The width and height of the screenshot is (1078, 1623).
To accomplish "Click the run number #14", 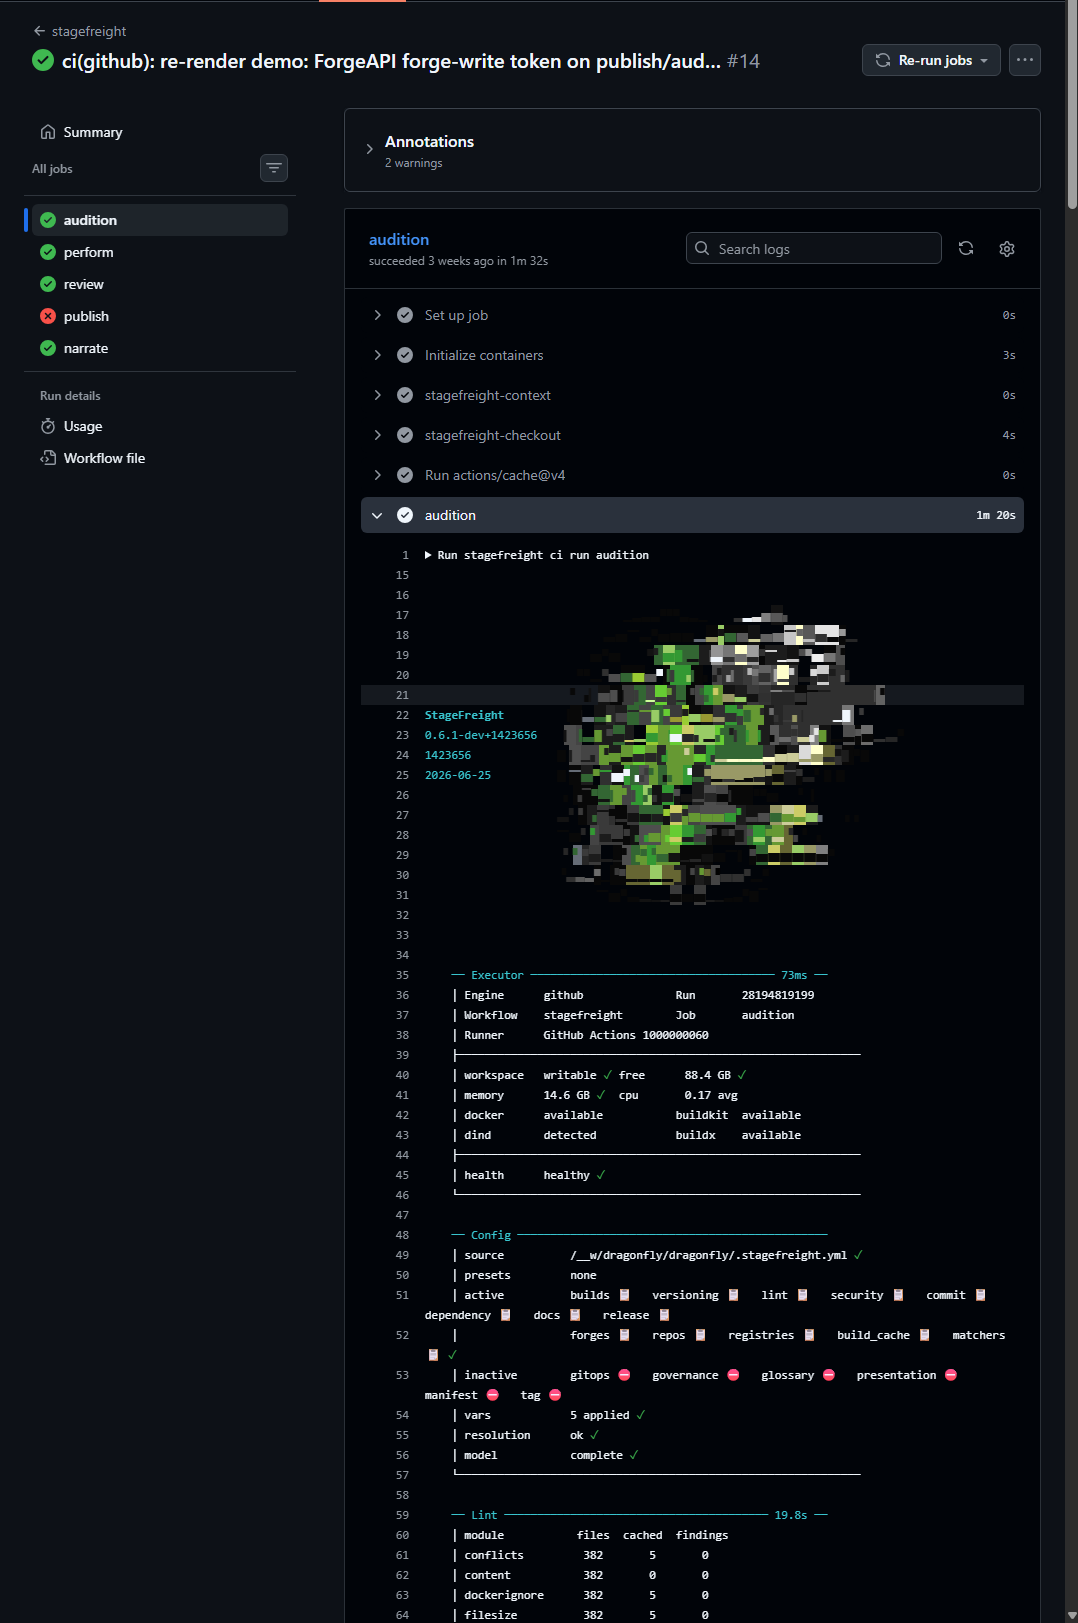I will point(743,61).
